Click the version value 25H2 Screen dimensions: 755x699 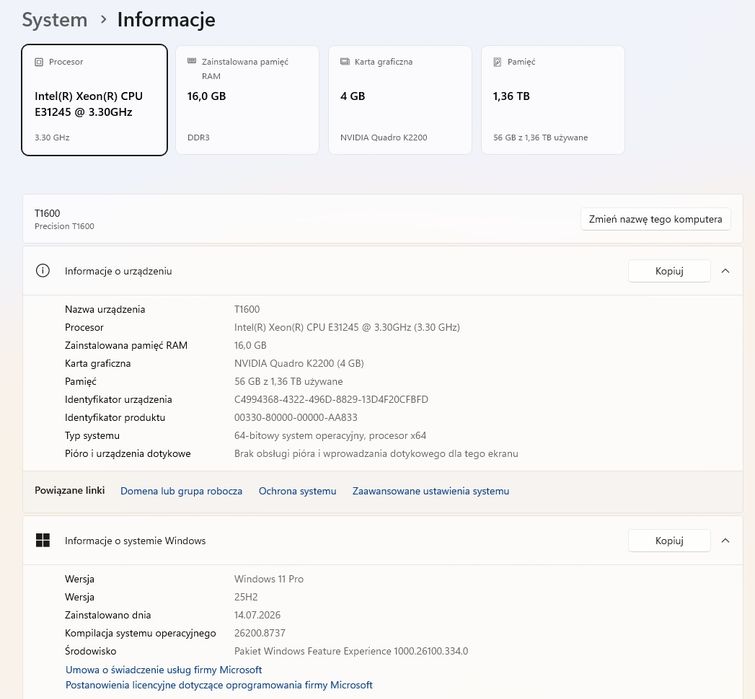click(x=246, y=597)
